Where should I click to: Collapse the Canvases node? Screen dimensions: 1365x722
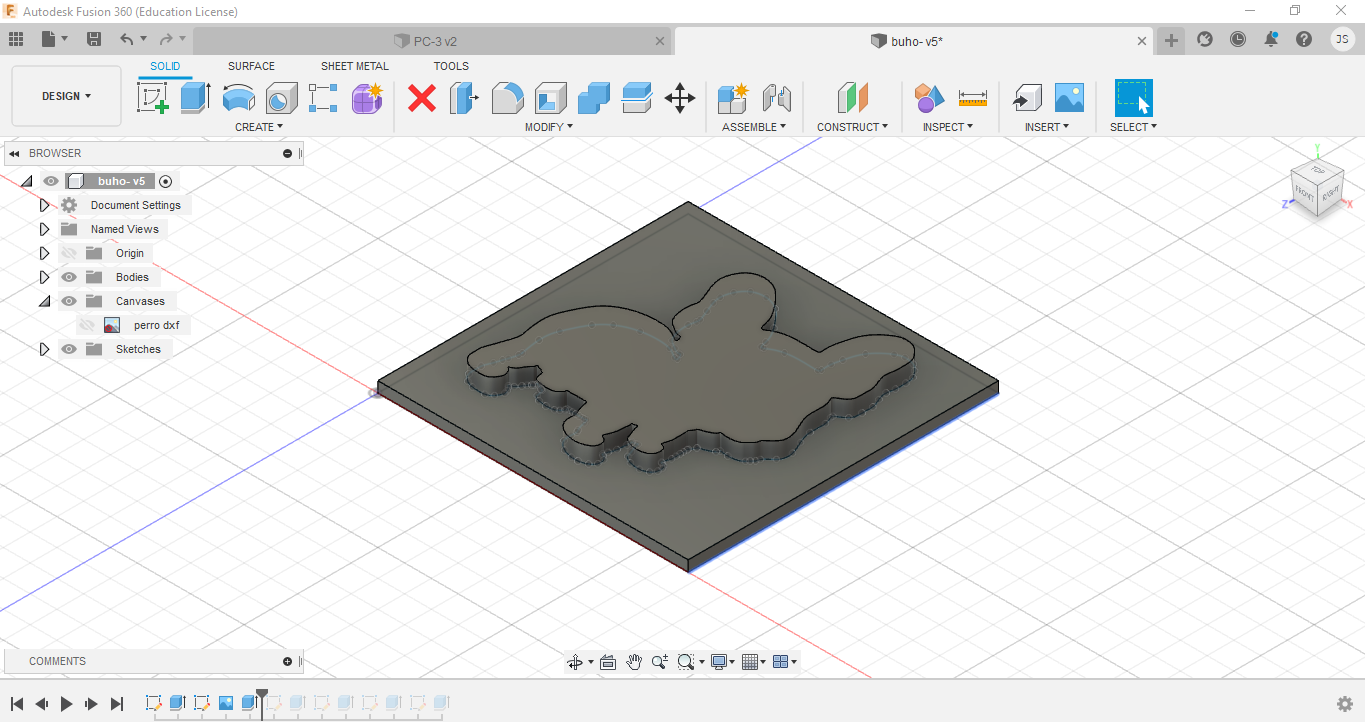[x=44, y=301]
